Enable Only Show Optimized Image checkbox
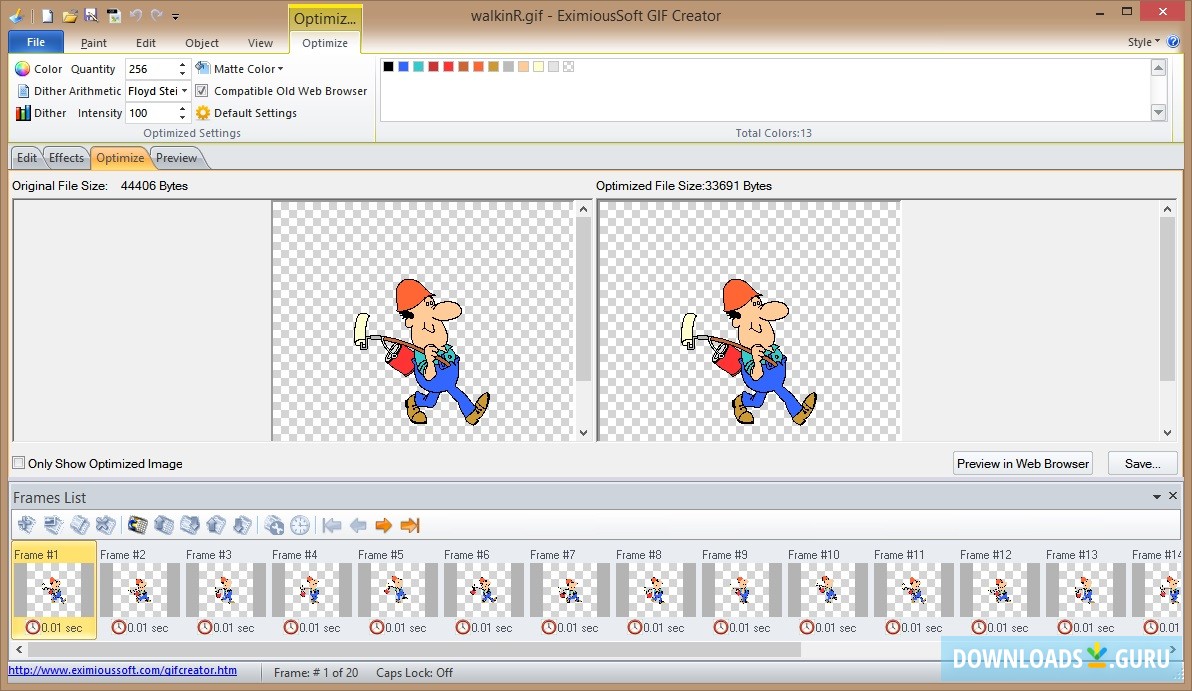The image size is (1192, 691). [18, 463]
